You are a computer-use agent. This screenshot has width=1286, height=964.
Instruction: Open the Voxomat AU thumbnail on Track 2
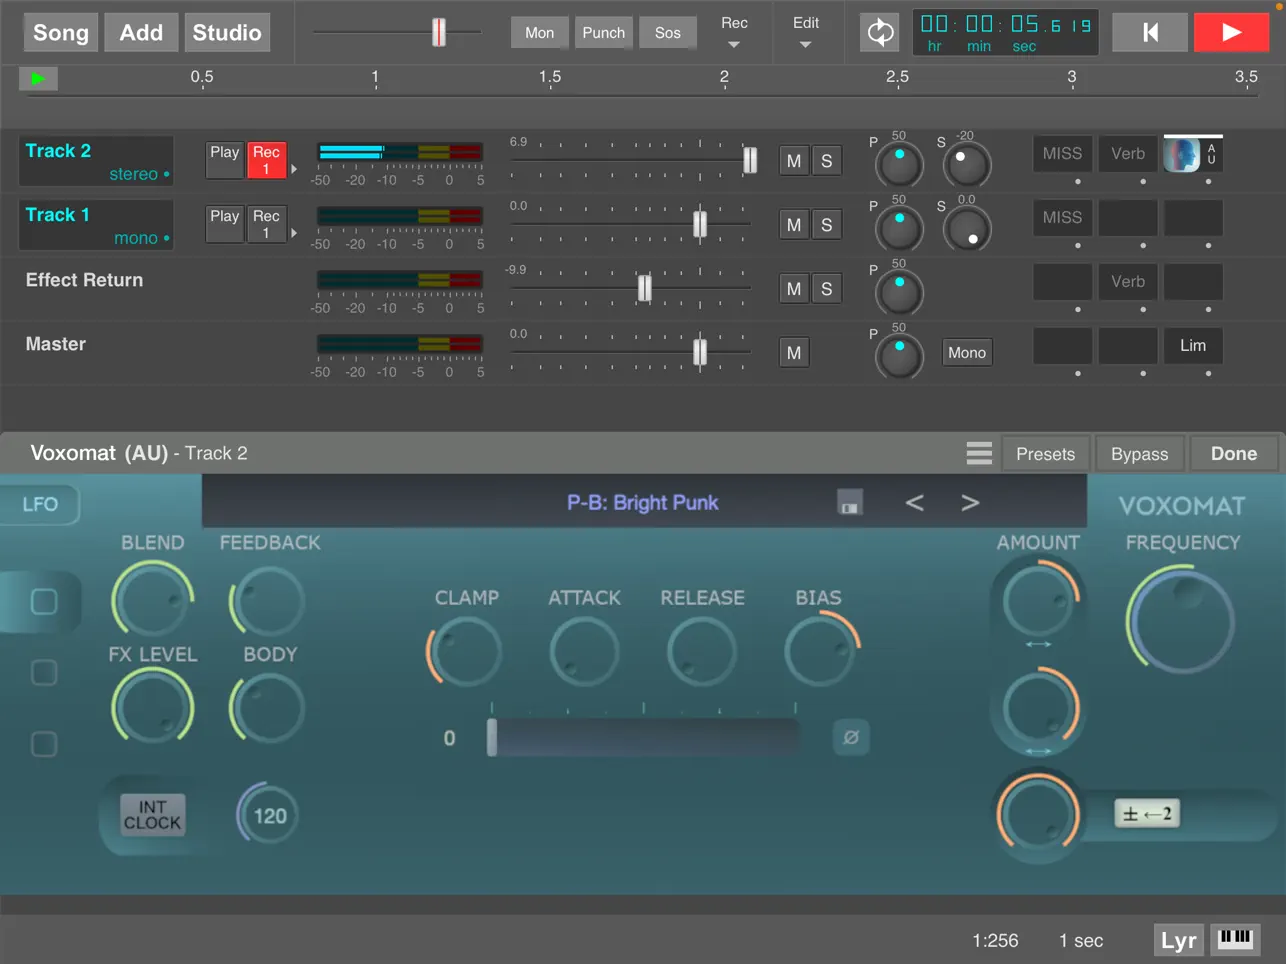(x=1182, y=155)
